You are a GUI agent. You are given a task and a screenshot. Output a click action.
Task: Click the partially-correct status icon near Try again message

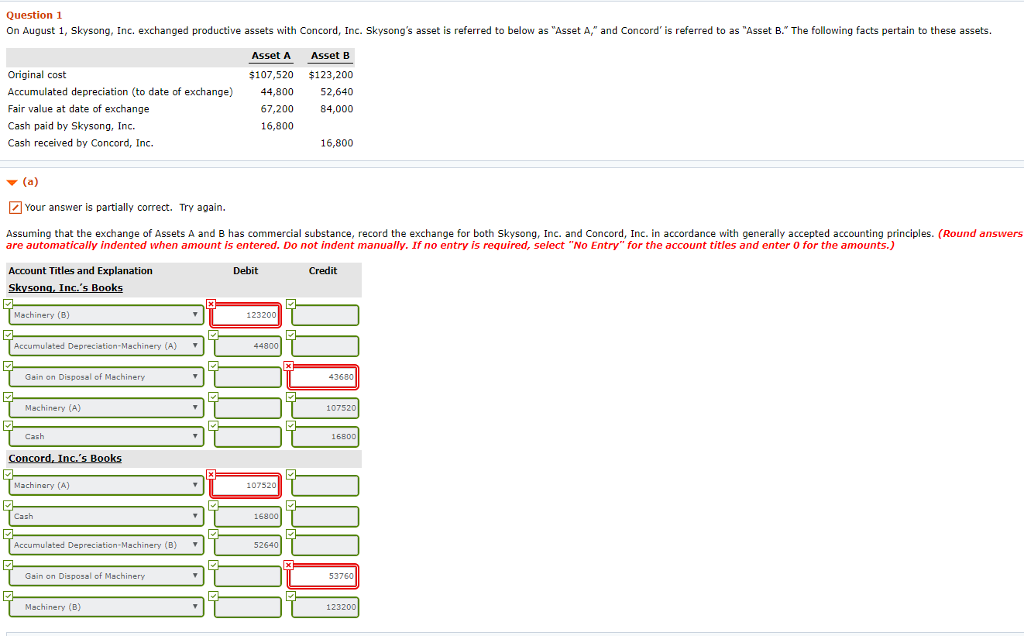[15, 207]
